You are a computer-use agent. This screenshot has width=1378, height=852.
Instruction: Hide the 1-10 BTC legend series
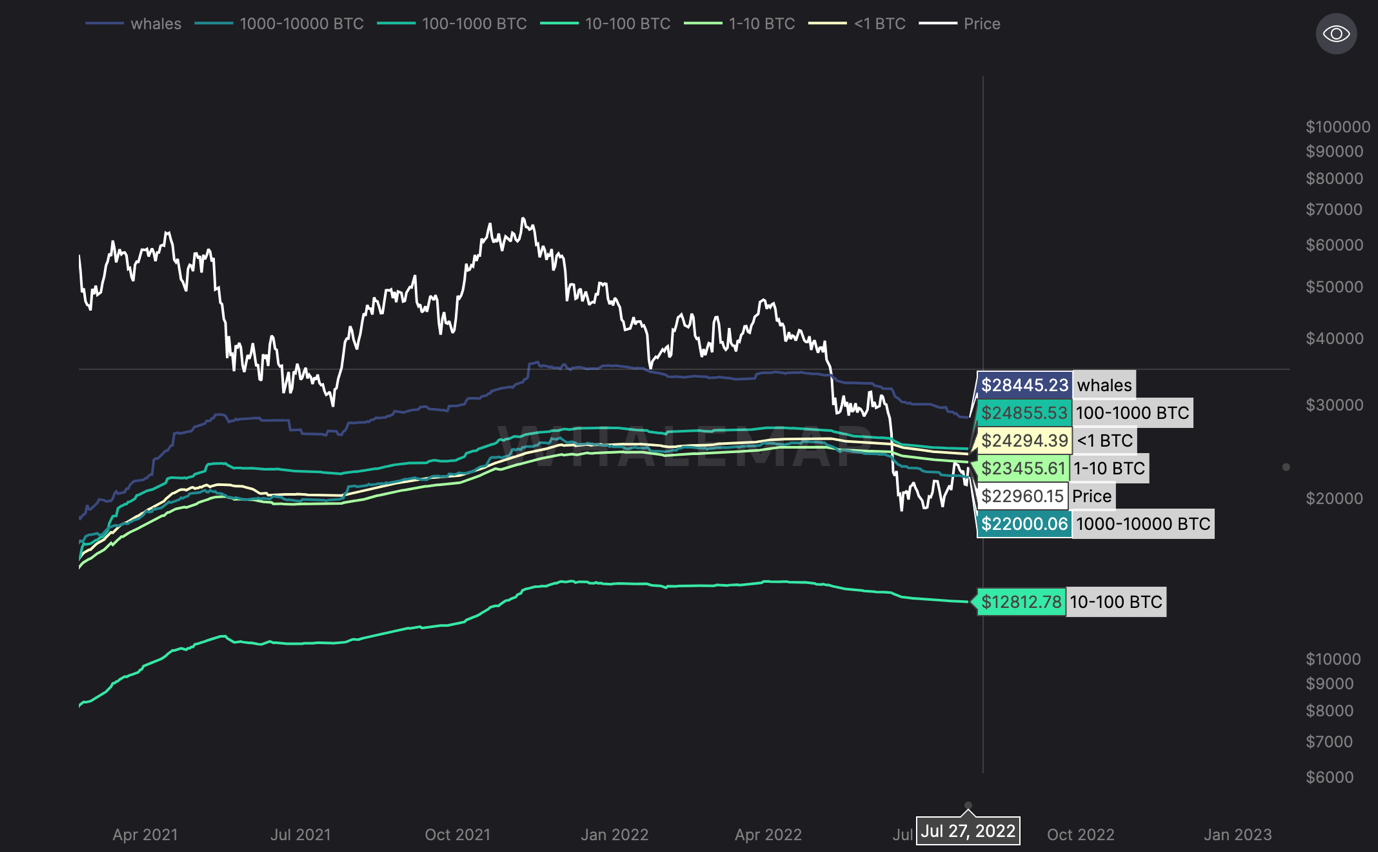click(740, 23)
